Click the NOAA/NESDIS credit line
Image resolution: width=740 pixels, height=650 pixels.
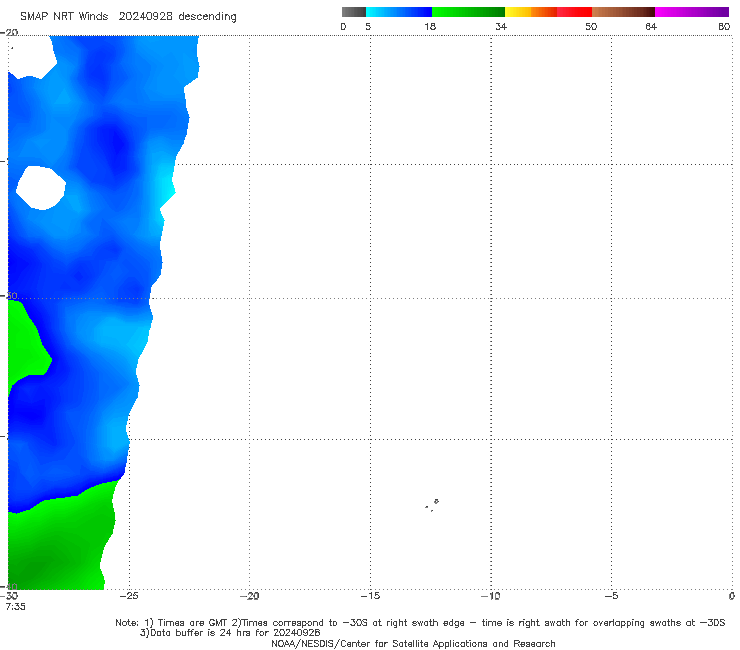click(x=413, y=644)
